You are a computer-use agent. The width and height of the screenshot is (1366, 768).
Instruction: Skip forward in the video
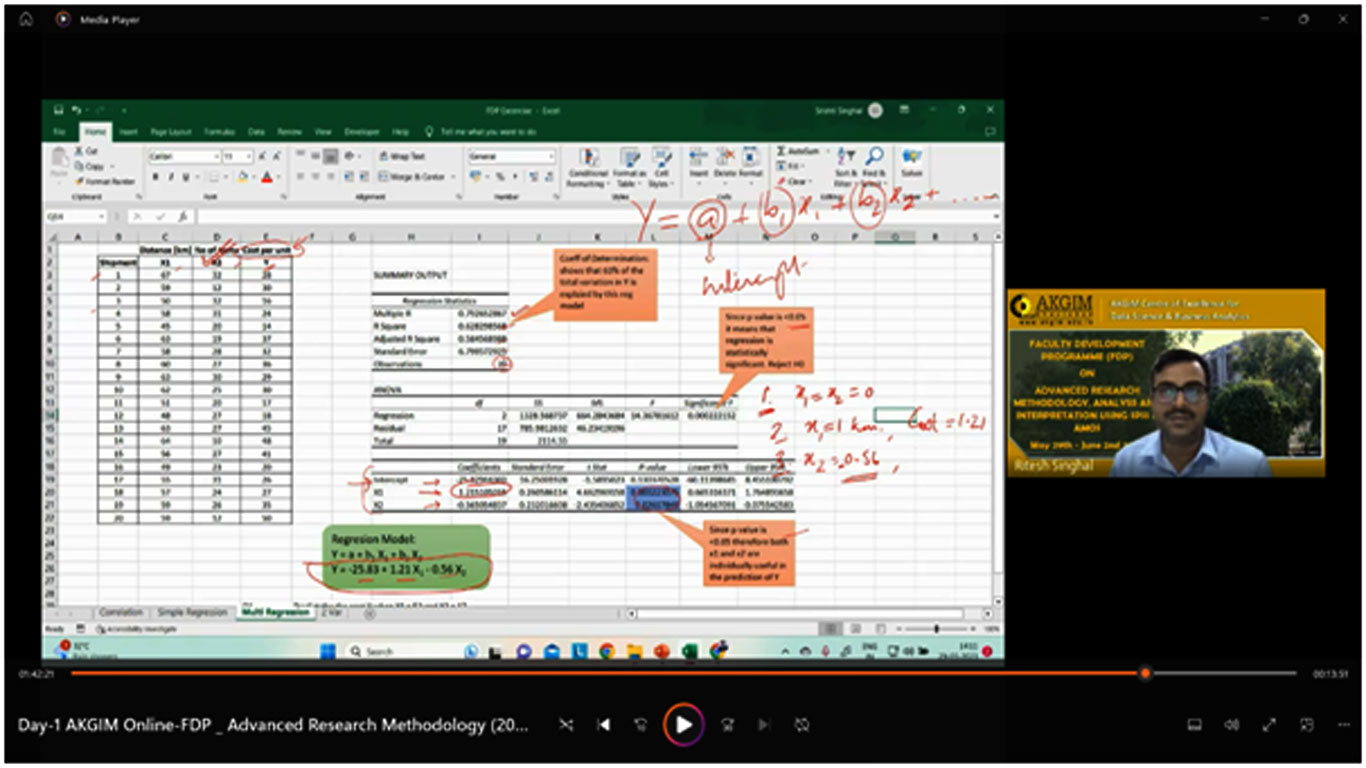pyautogui.click(x=728, y=725)
